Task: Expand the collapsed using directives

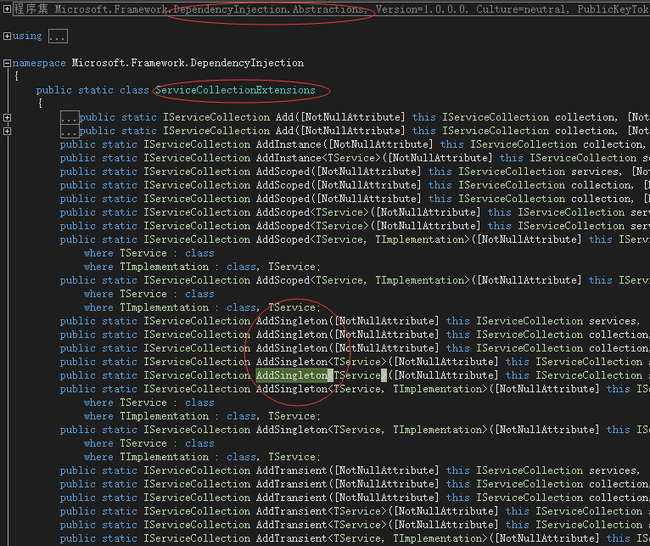Action: pos(7,36)
